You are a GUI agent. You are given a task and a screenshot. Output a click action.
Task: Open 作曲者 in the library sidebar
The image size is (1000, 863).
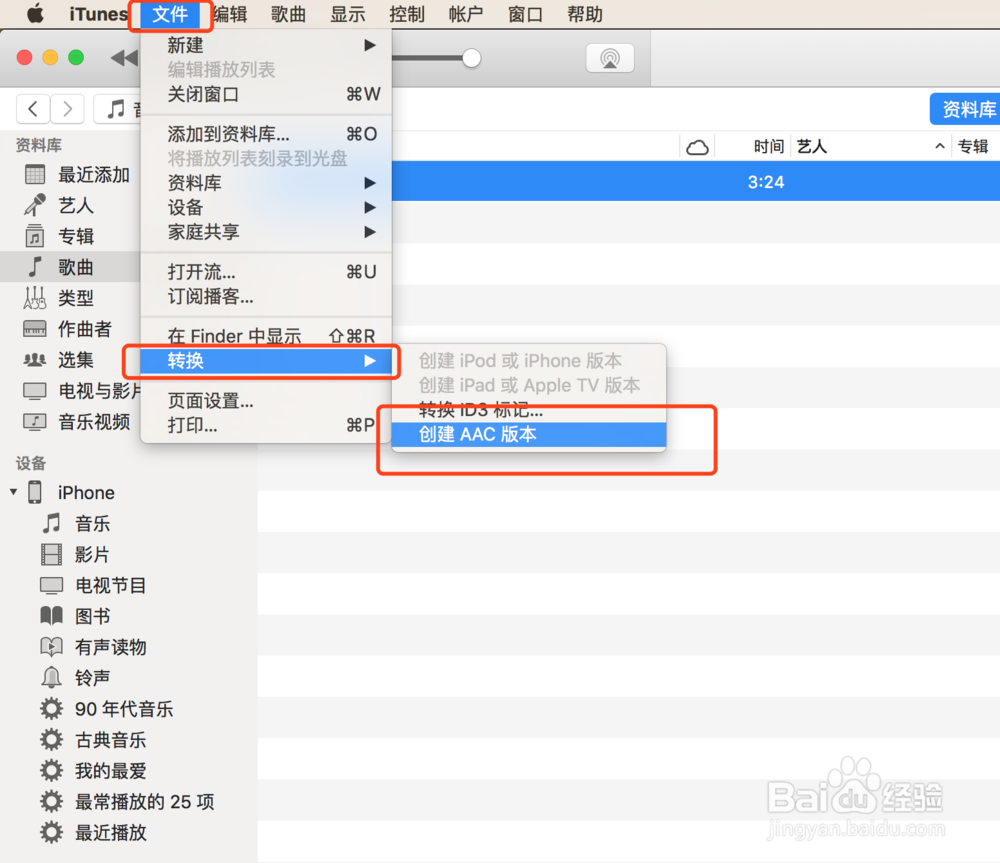67,328
